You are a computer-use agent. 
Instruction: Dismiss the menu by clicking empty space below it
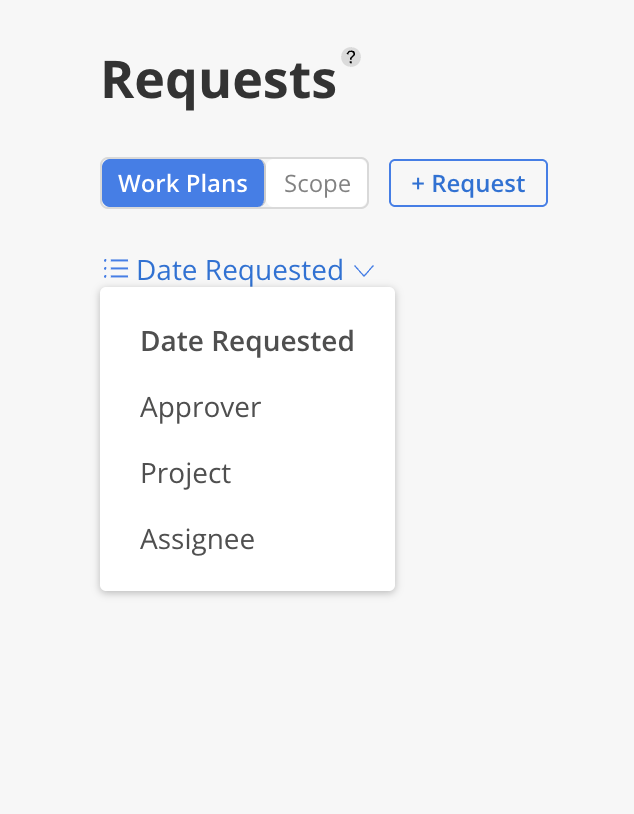[317, 701]
